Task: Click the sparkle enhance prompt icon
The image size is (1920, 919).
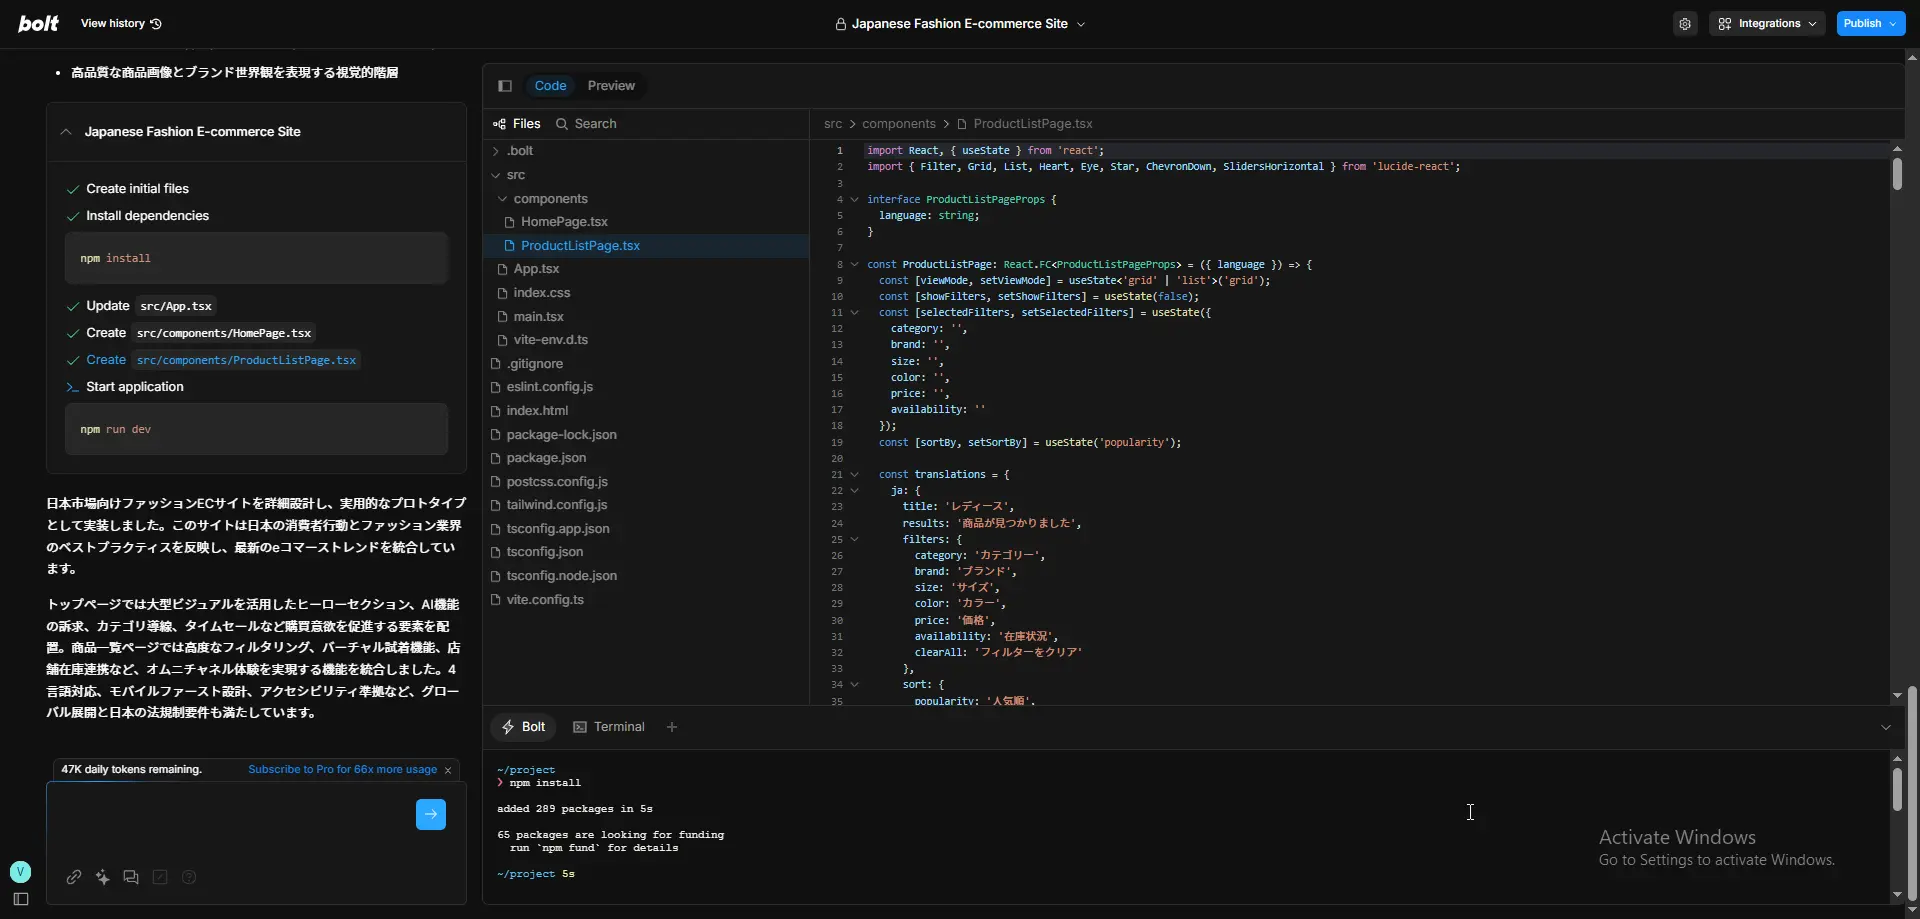Action: point(102,877)
